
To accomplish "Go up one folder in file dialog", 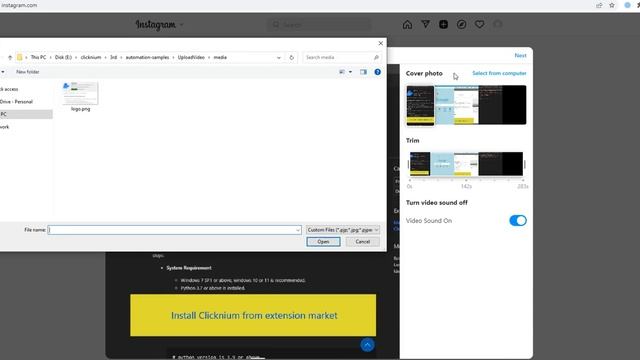I will tap(10, 58).
